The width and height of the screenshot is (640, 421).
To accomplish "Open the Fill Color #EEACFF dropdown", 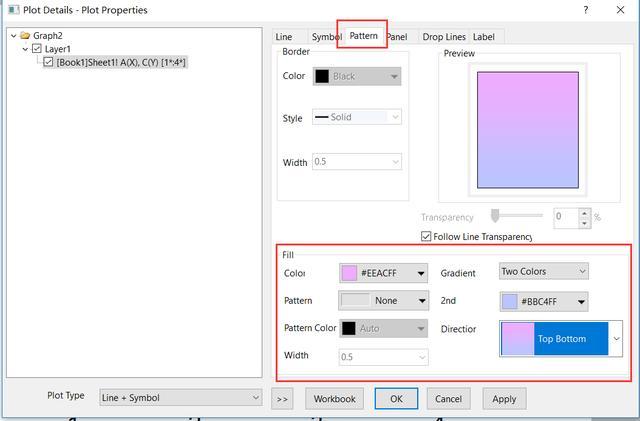I will pyautogui.click(x=383, y=273).
